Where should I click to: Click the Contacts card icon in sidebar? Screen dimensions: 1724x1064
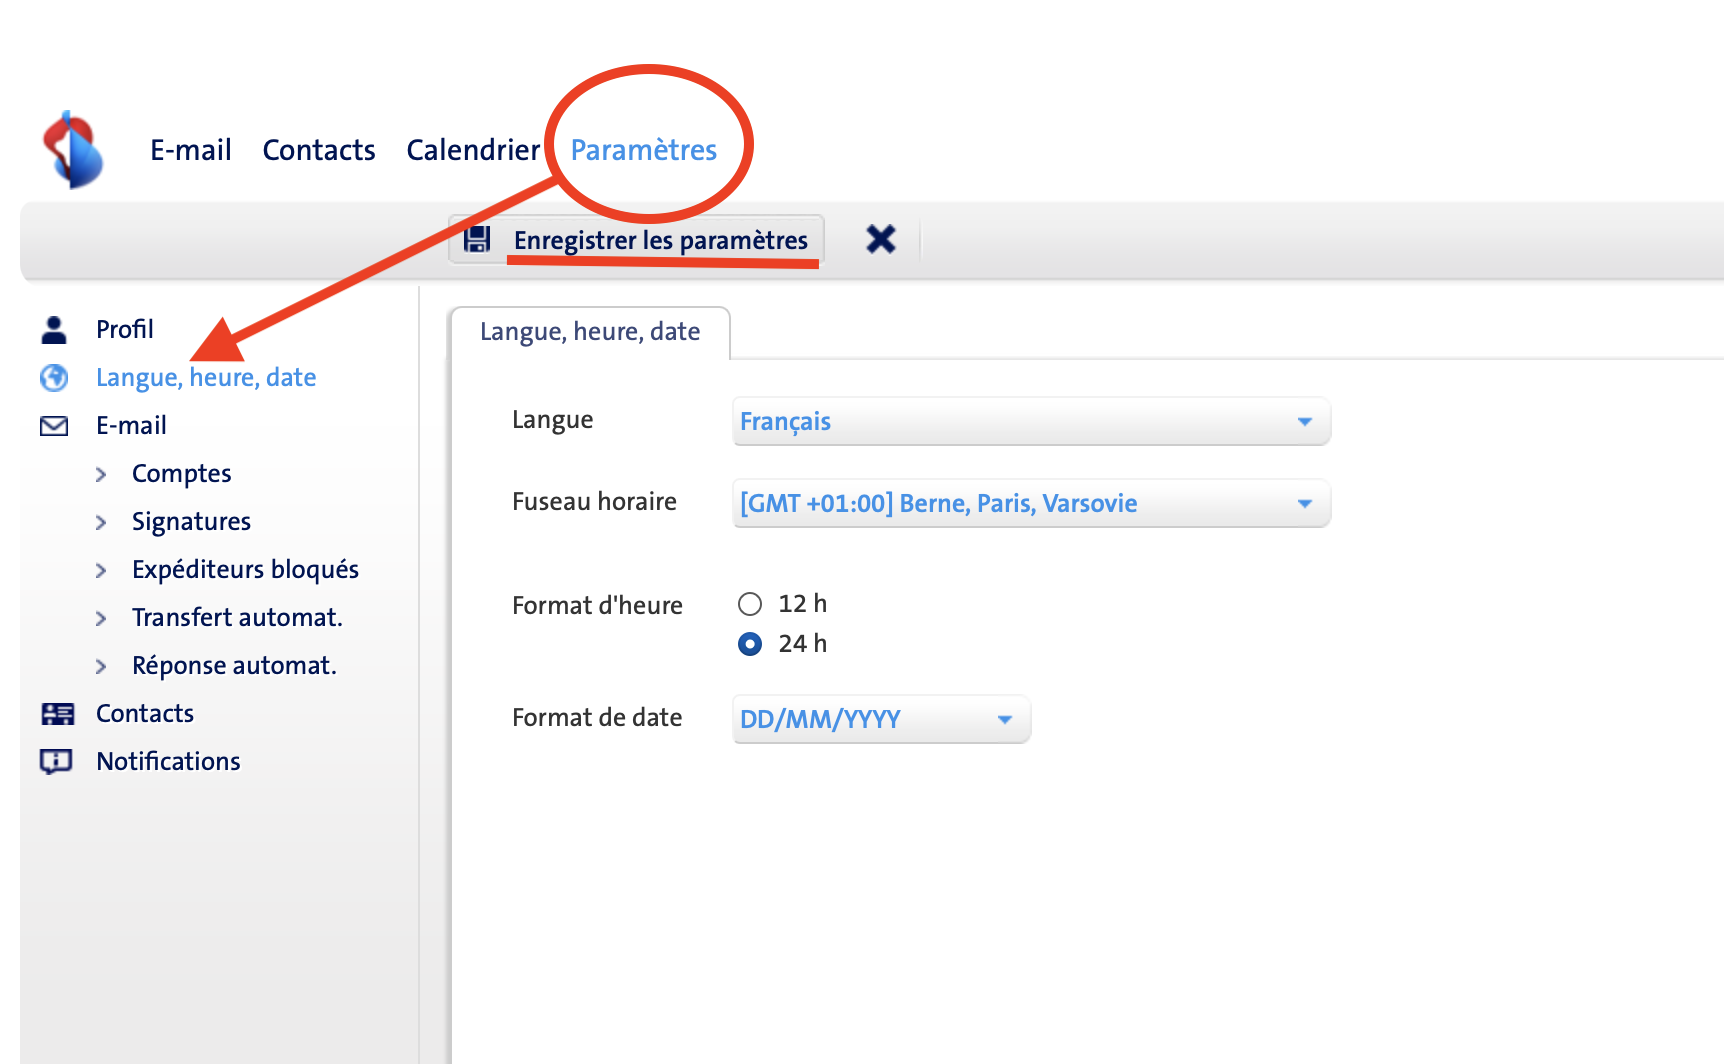click(57, 714)
